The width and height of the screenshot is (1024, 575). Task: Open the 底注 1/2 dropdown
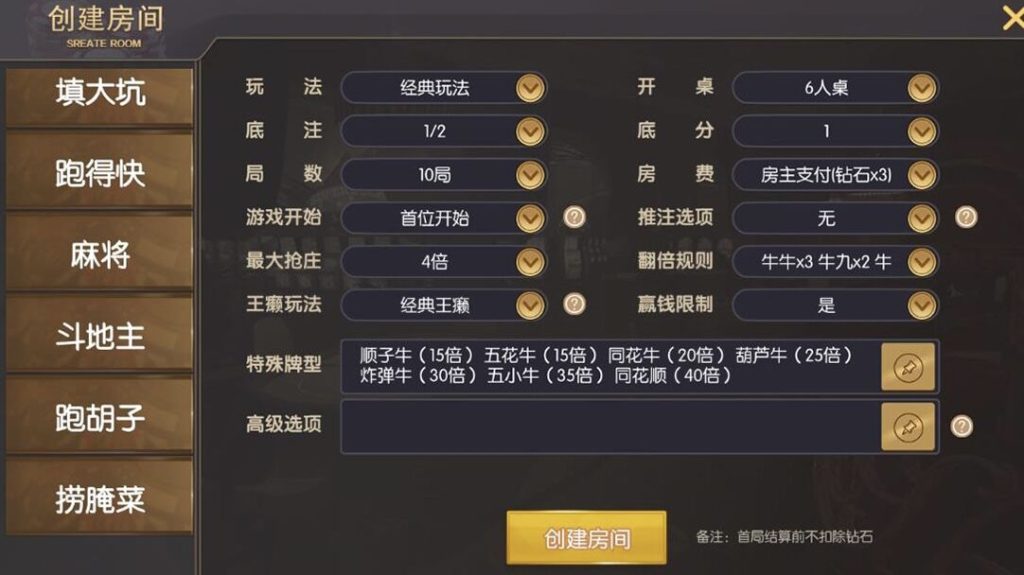coord(530,131)
